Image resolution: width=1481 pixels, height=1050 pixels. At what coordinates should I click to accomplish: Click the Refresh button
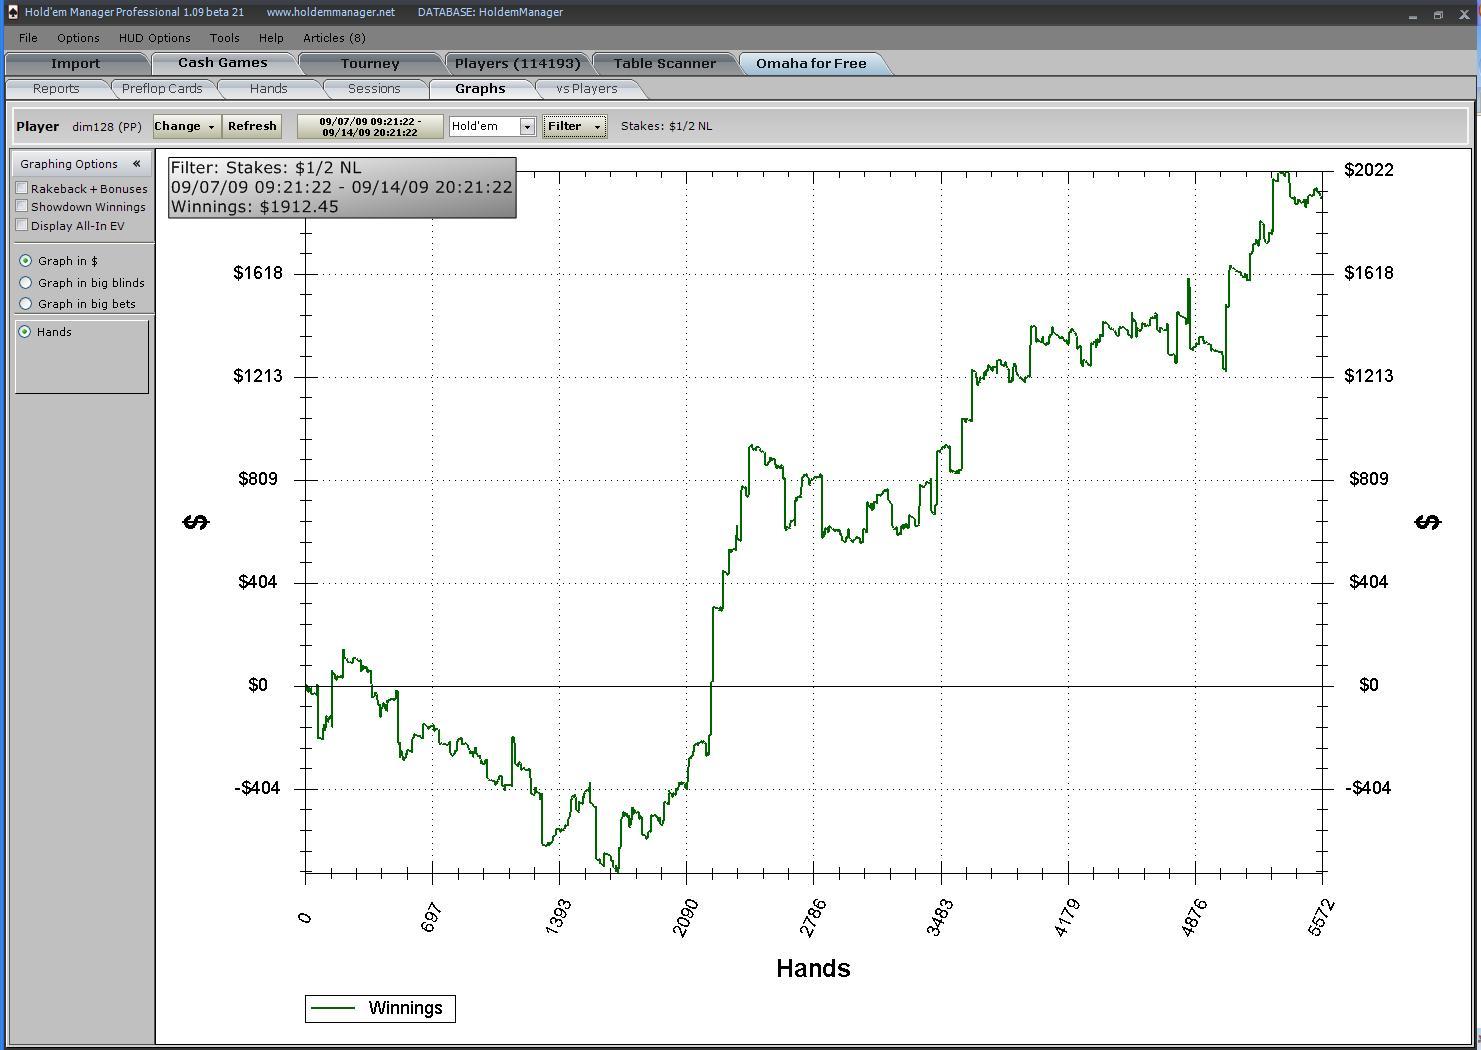click(252, 126)
